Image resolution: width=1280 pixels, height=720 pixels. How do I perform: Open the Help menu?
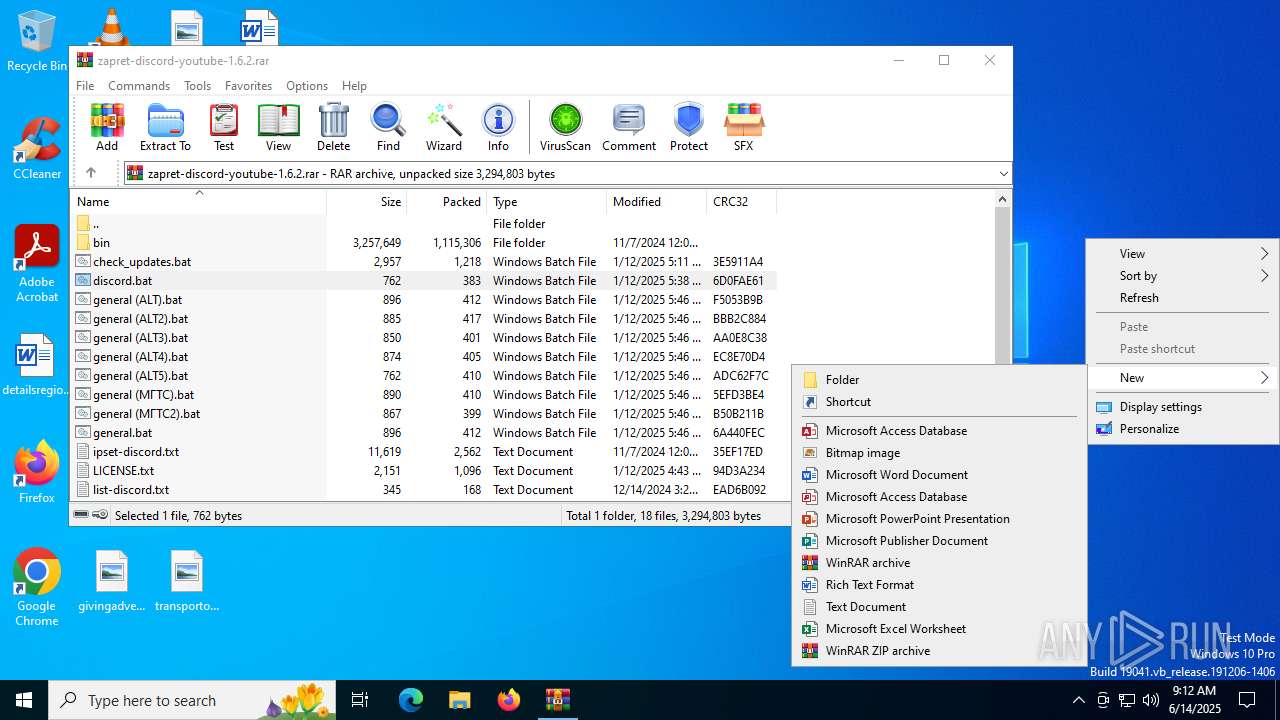click(x=354, y=86)
